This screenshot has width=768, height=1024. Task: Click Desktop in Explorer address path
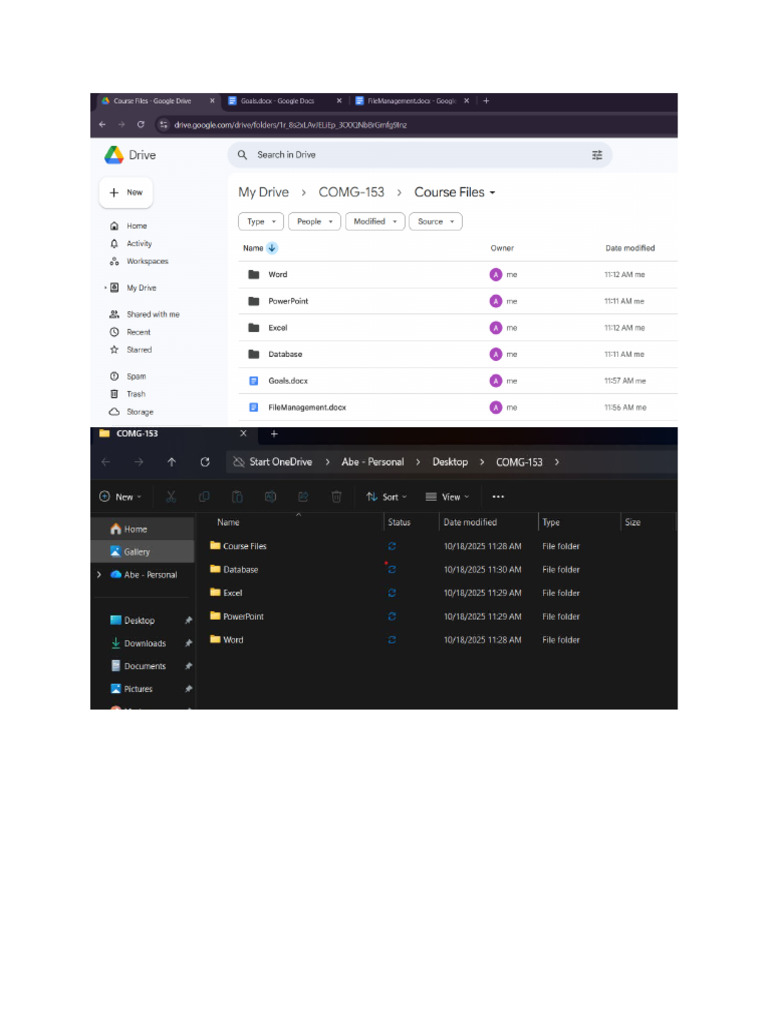tap(450, 462)
